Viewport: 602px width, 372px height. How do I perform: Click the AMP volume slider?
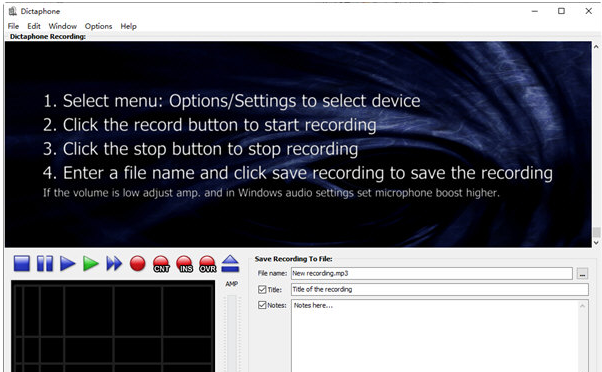[x=231, y=333]
